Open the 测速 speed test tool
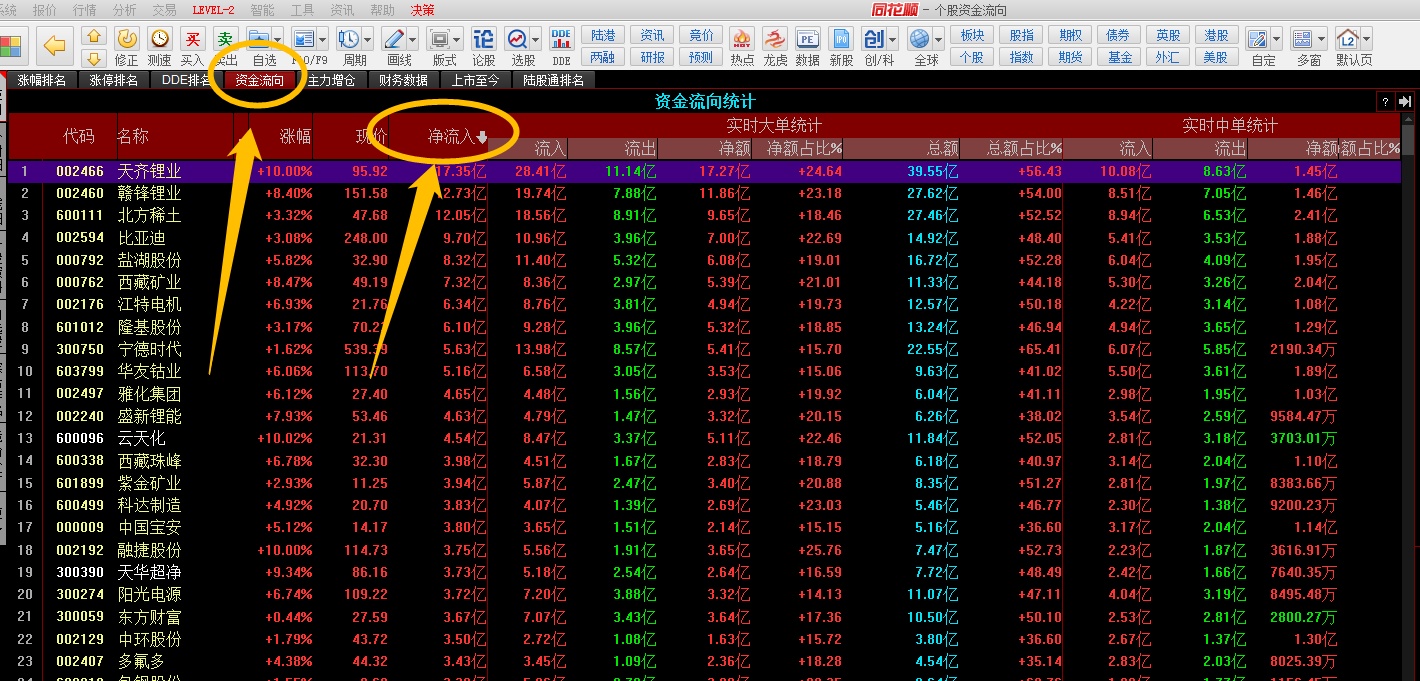 [x=159, y=38]
